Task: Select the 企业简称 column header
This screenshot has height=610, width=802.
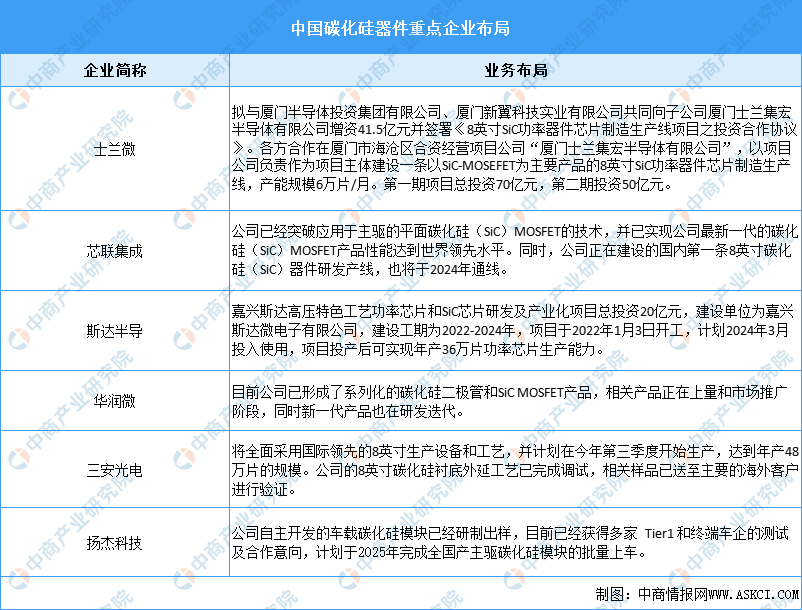Action: pos(115,70)
